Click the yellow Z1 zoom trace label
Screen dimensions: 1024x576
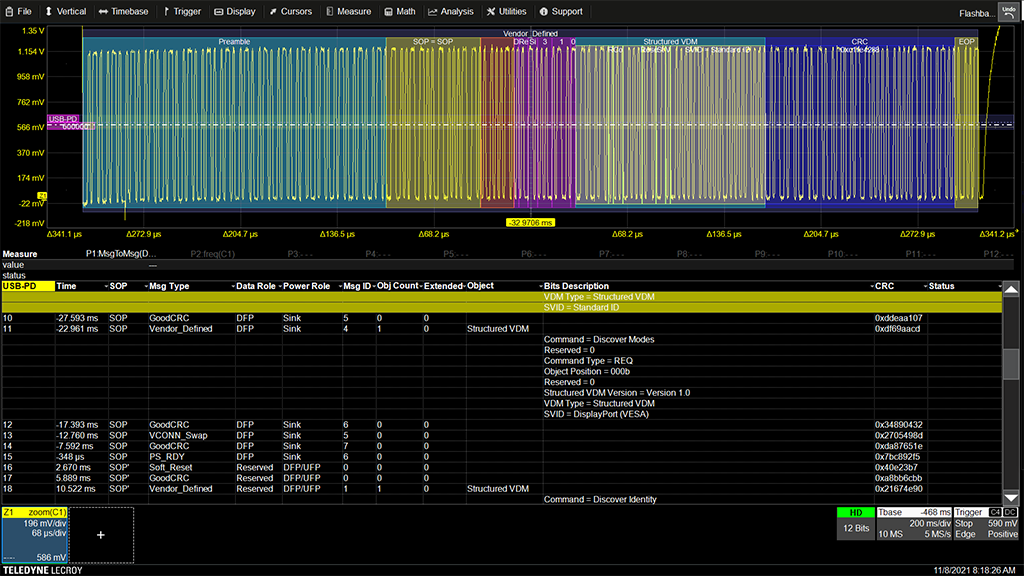tap(33, 512)
